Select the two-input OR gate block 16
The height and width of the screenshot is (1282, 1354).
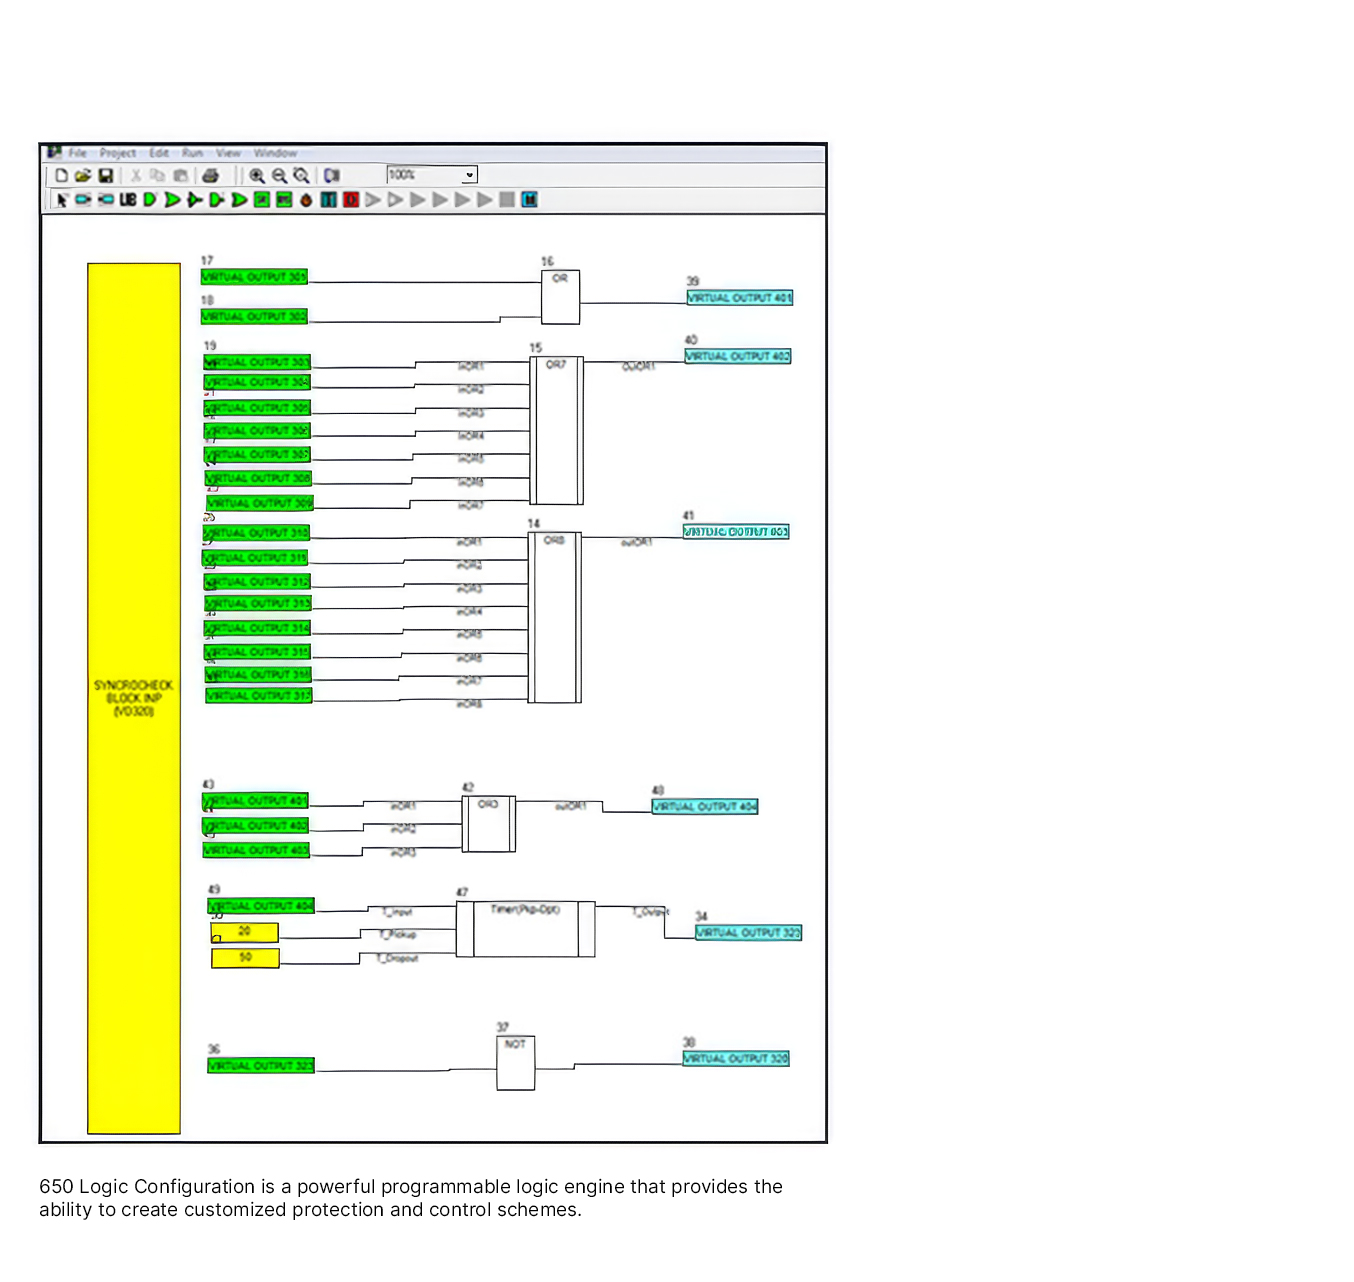560,297
